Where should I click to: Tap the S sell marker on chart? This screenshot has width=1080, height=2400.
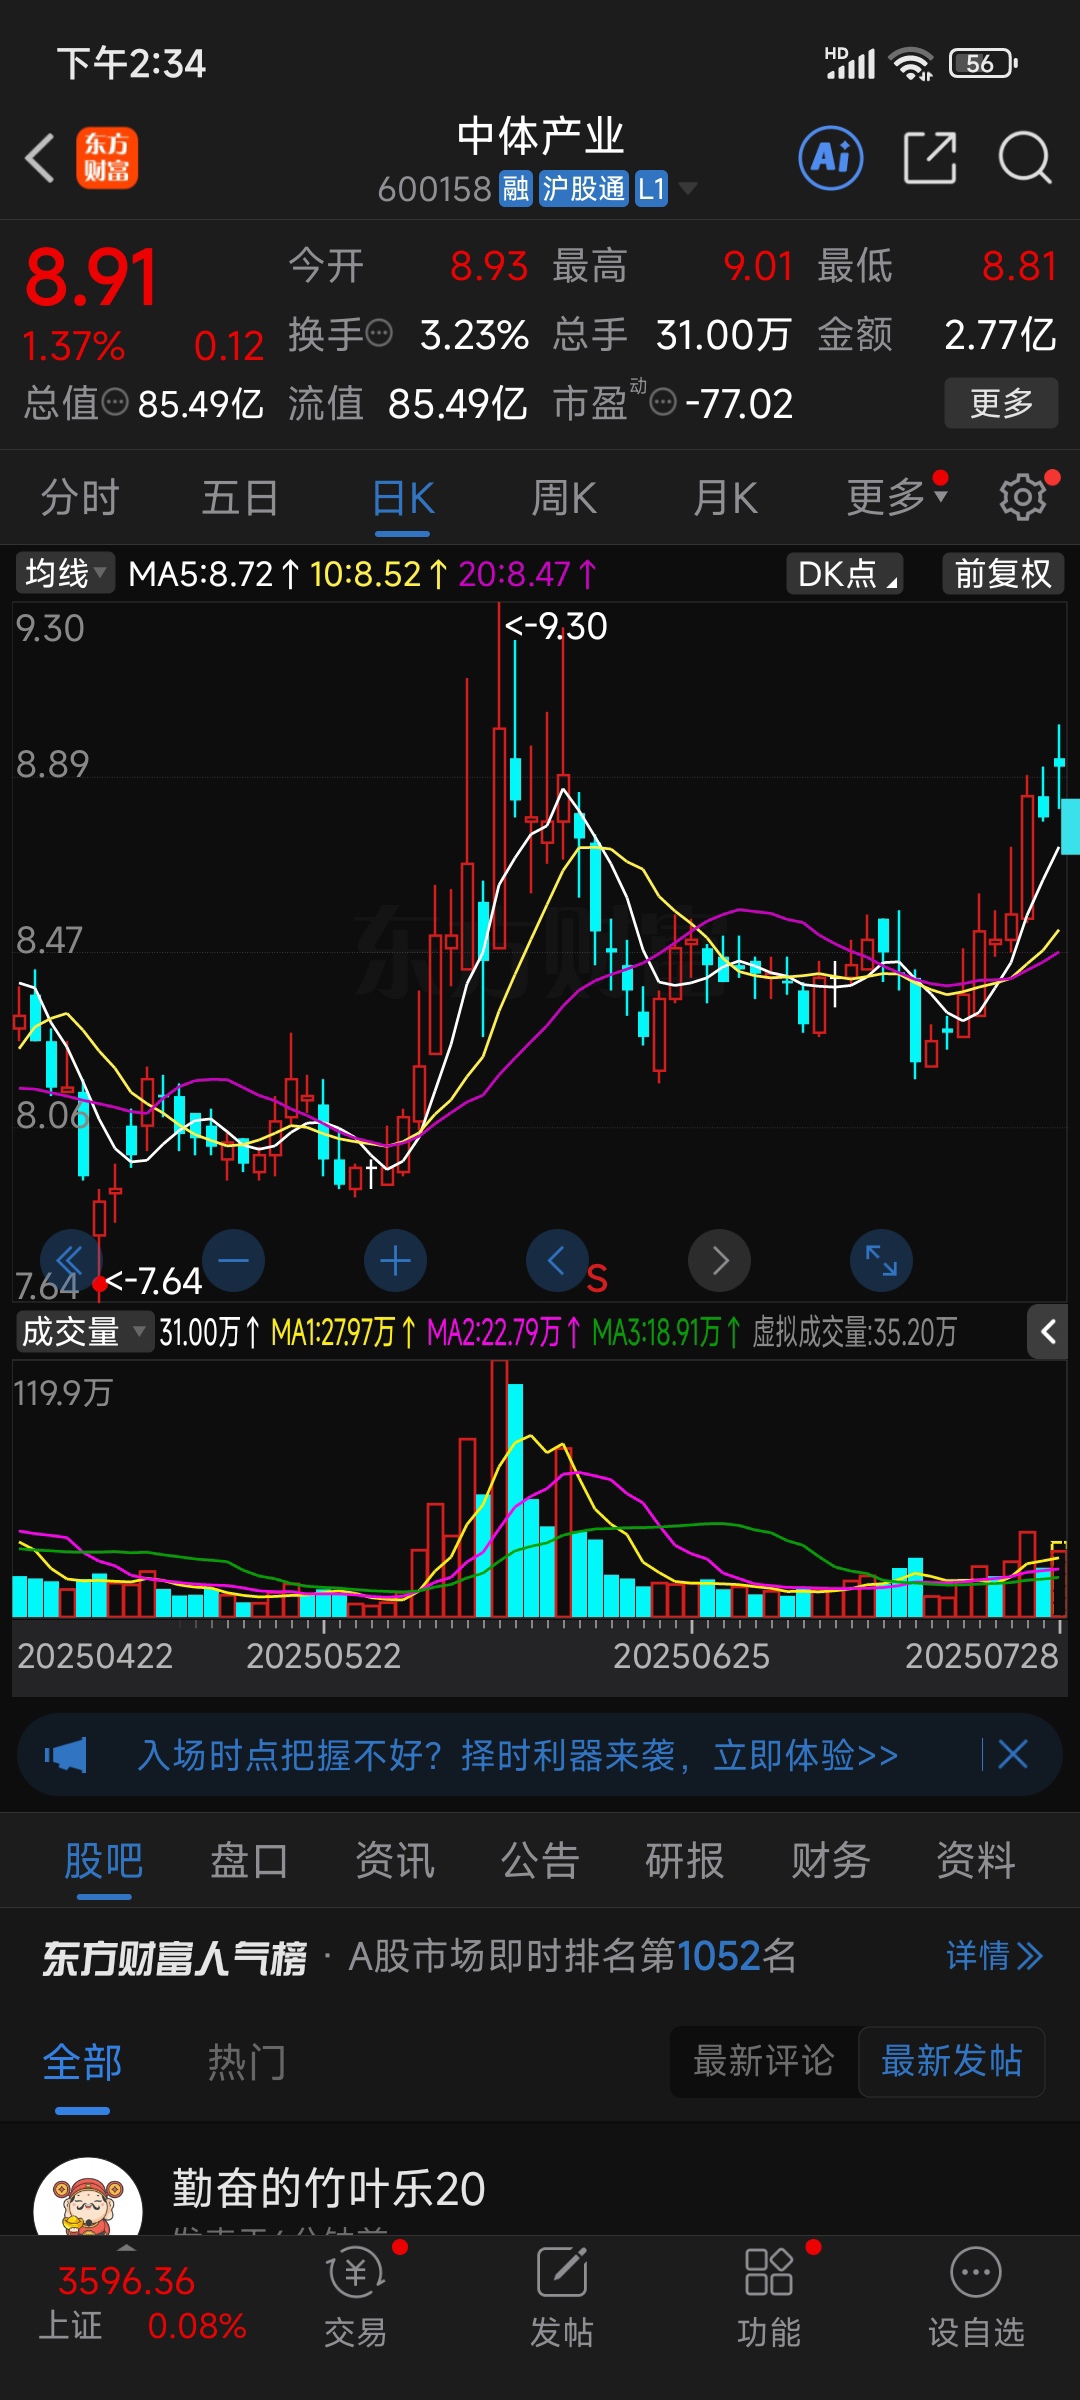coord(597,1278)
